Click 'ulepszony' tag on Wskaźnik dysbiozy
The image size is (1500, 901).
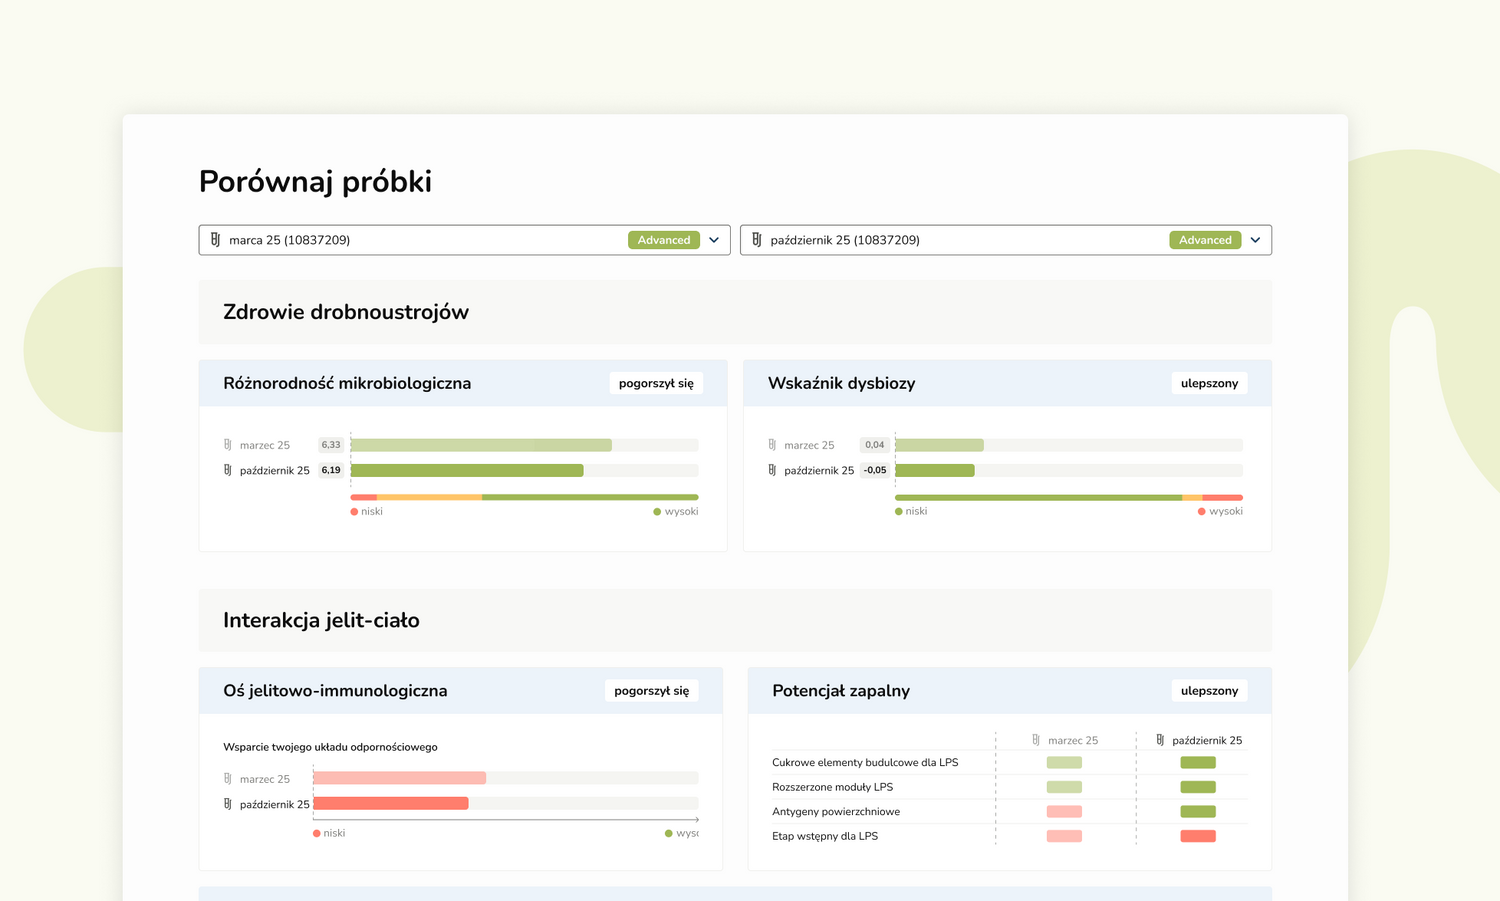(1209, 383)
